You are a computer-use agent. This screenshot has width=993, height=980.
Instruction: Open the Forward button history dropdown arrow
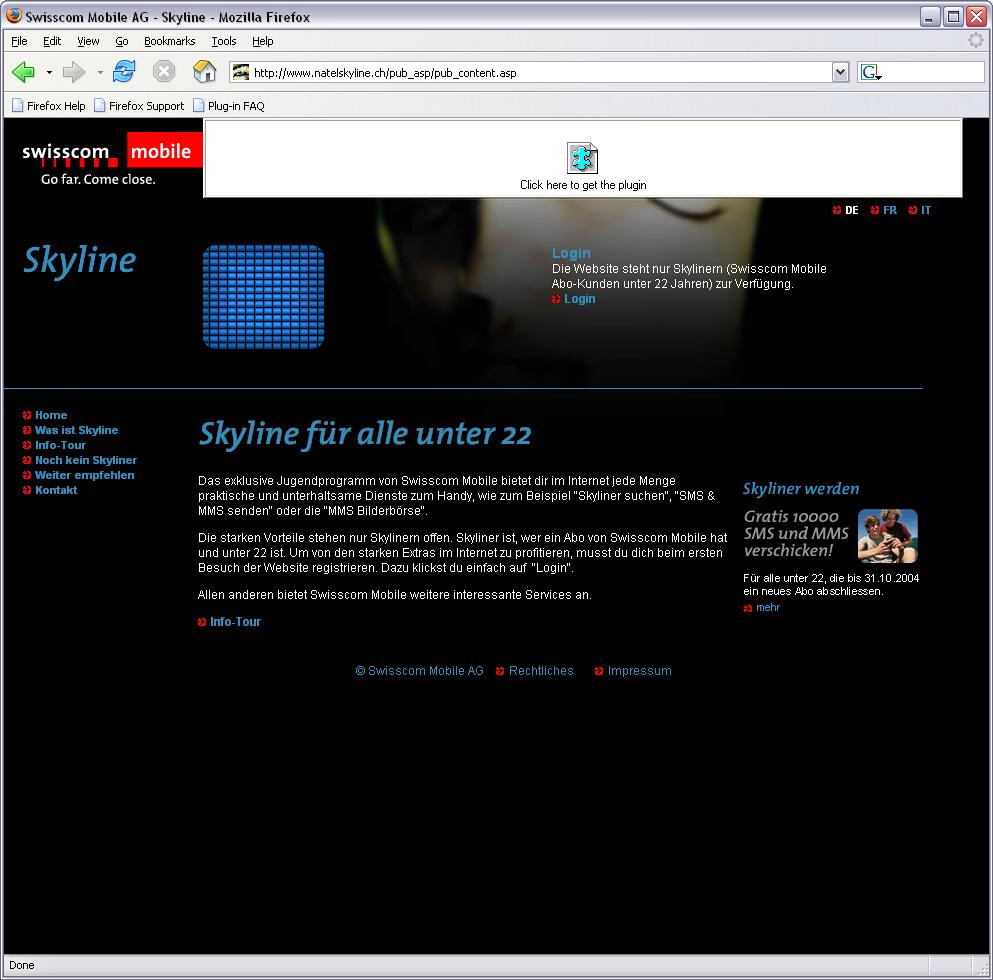point(99,73)
